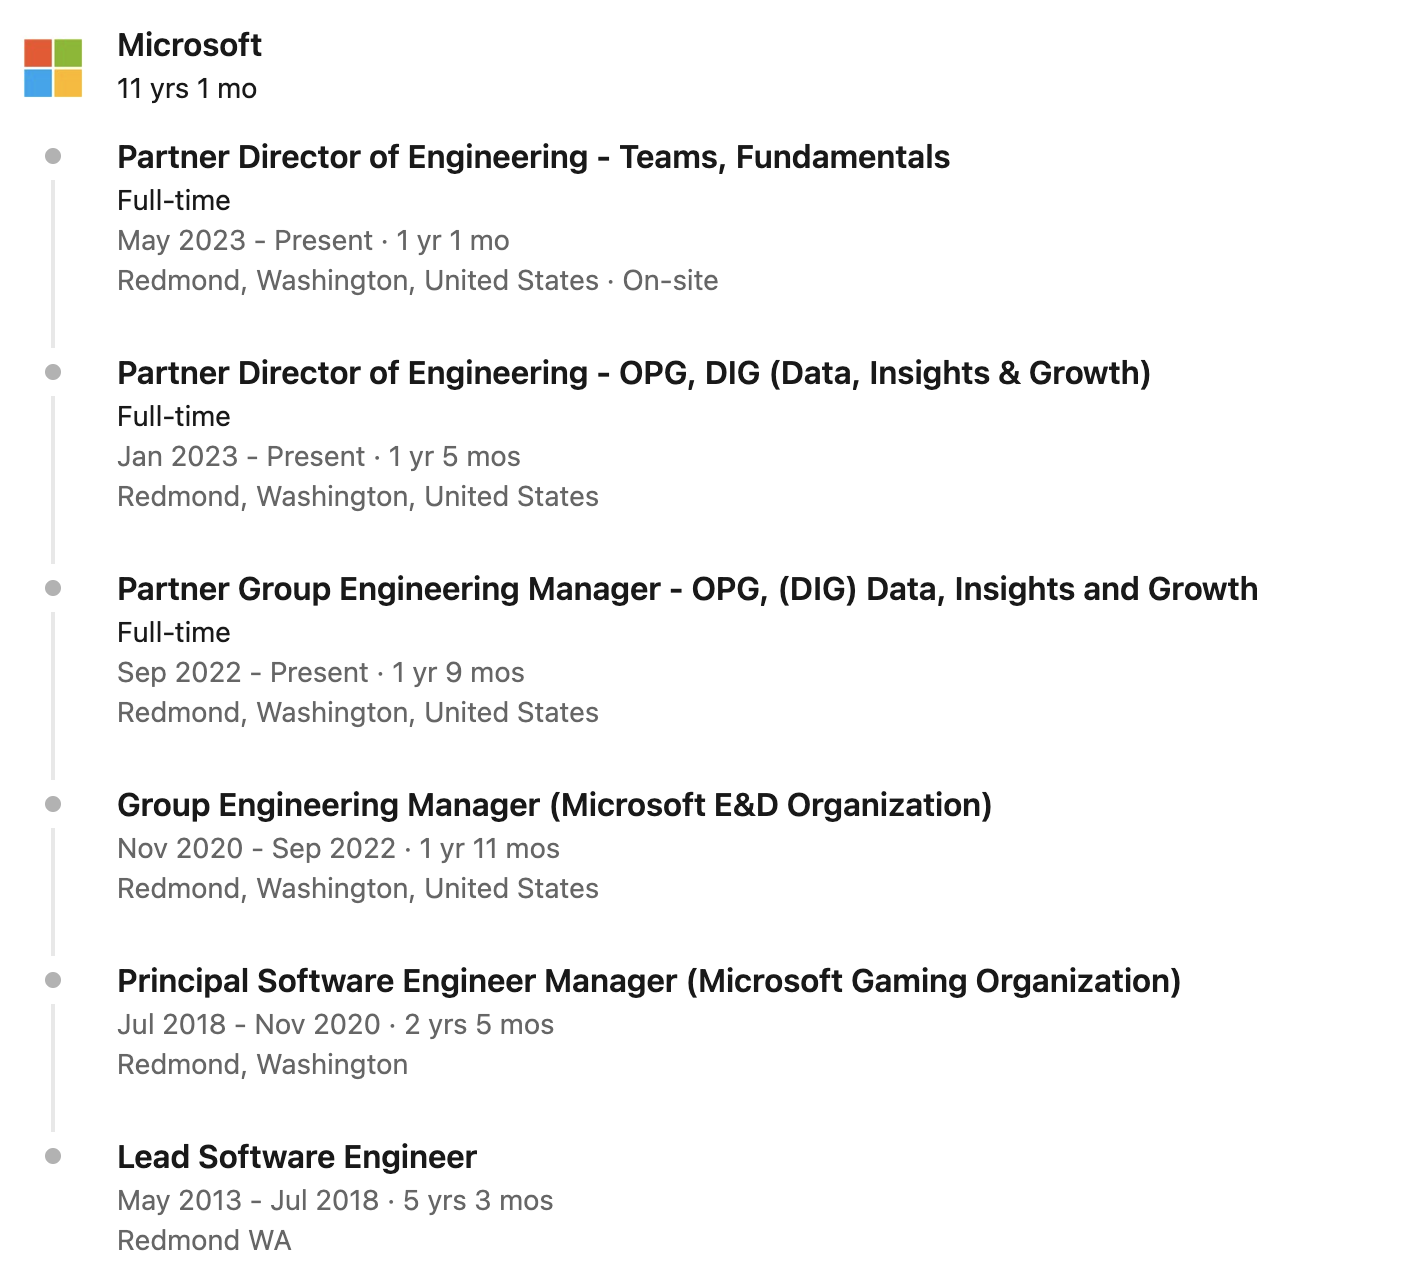
Task: Click the timeline bullet beside Lead Software Engineer
Action: pos(53,1156)
